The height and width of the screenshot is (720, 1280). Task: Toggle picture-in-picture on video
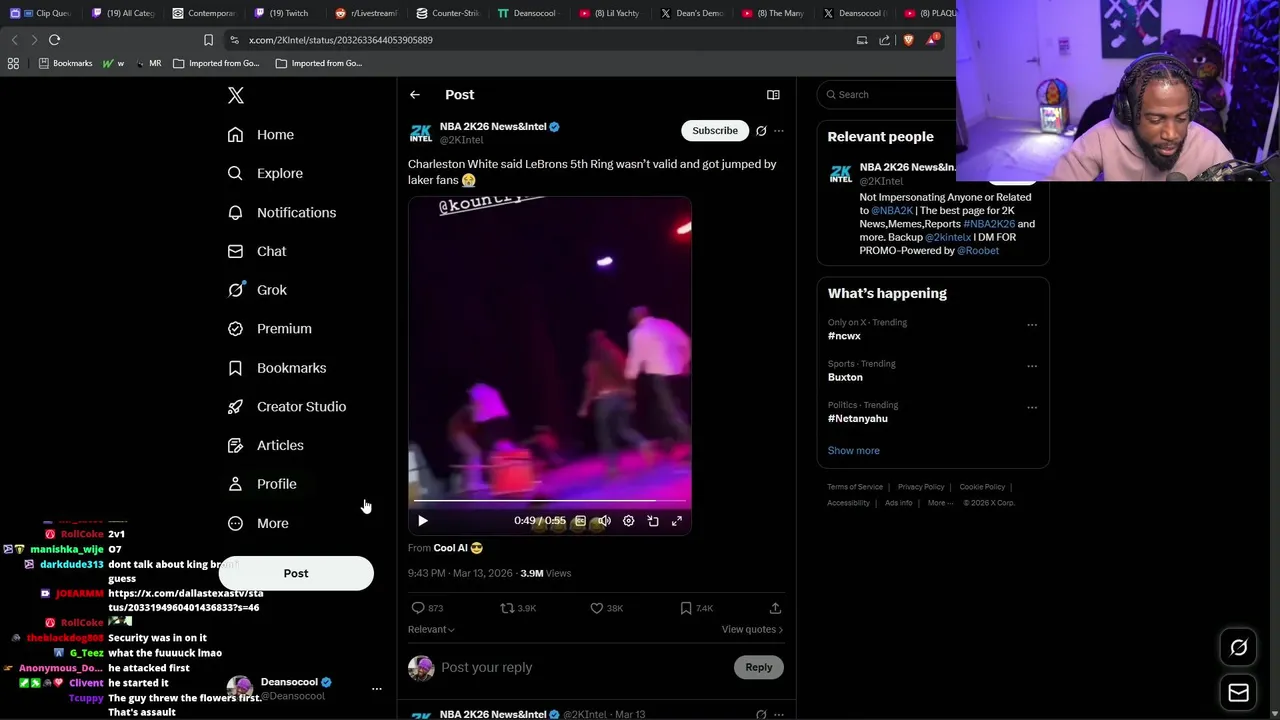(x=653, y=521)
